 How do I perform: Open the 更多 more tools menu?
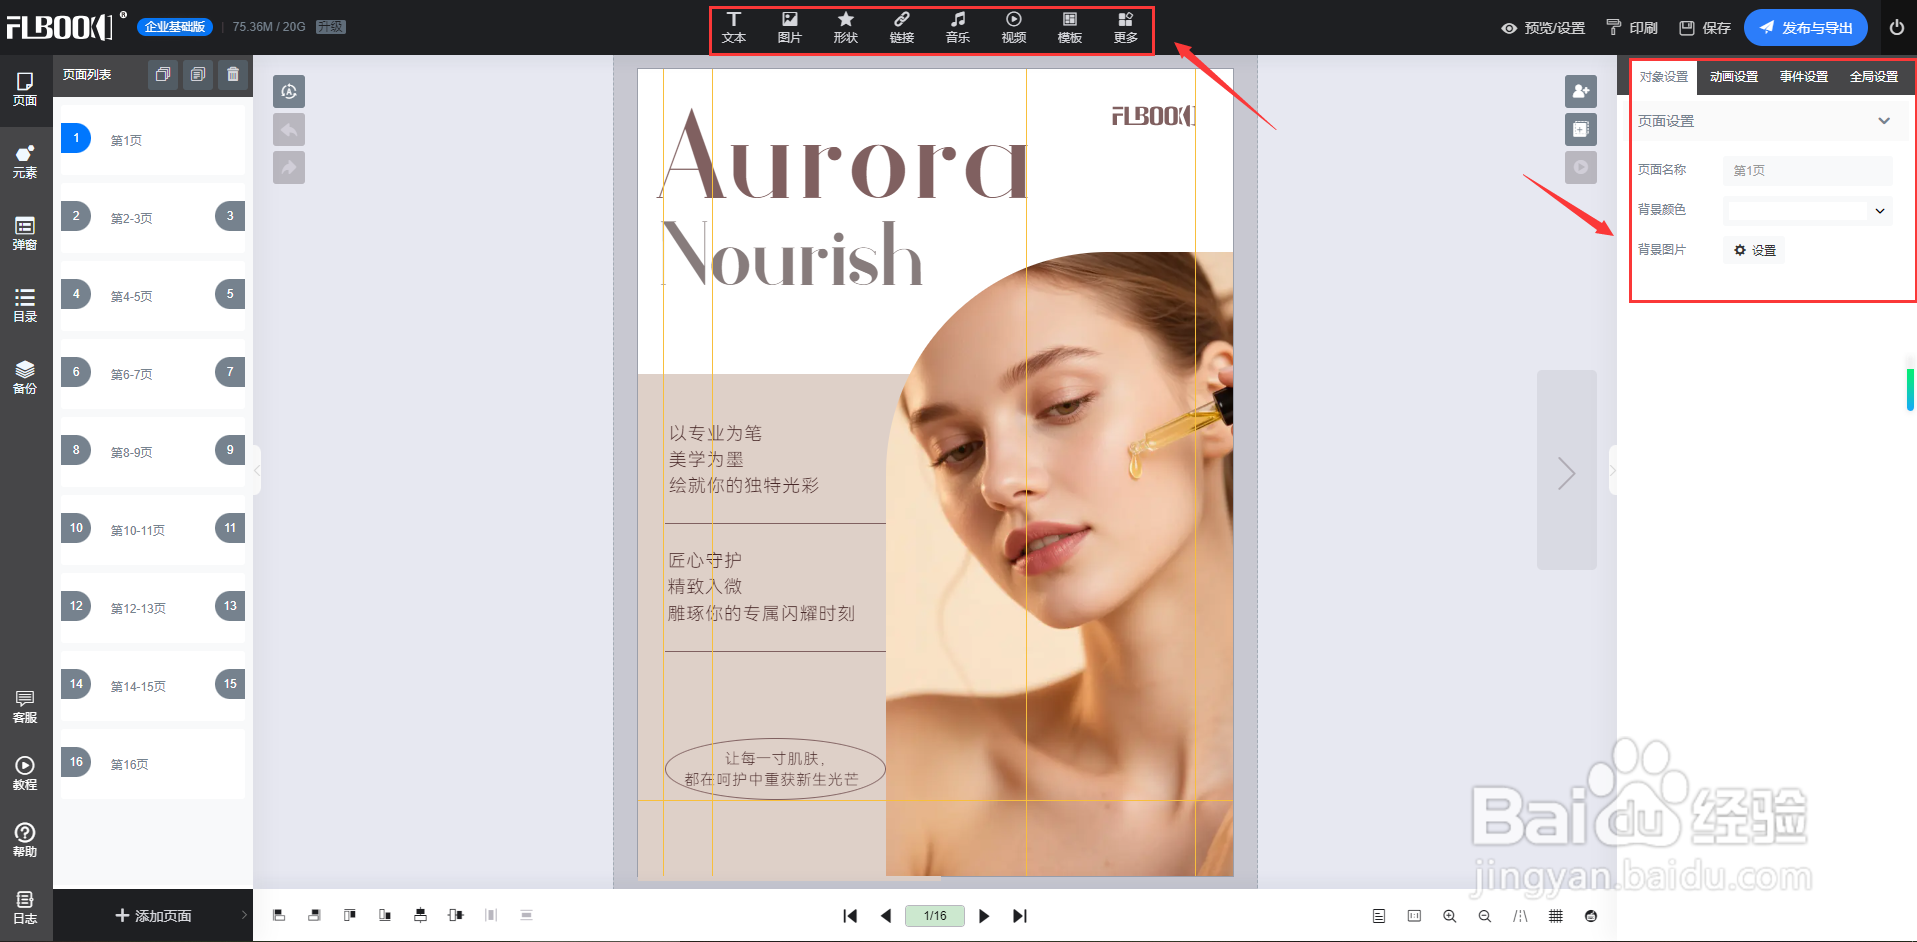click(1125, 27)
